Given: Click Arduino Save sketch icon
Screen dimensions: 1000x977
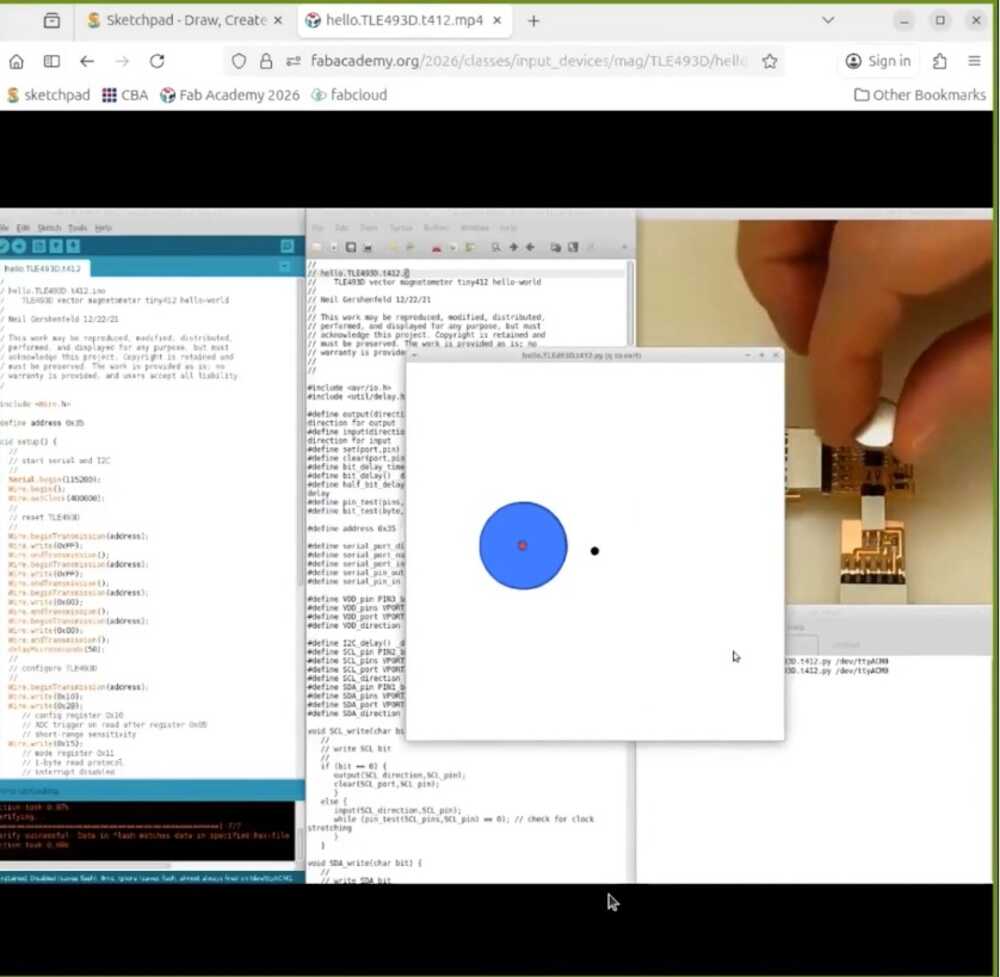Looking at the screenshot, I should (x=73, y=247).
